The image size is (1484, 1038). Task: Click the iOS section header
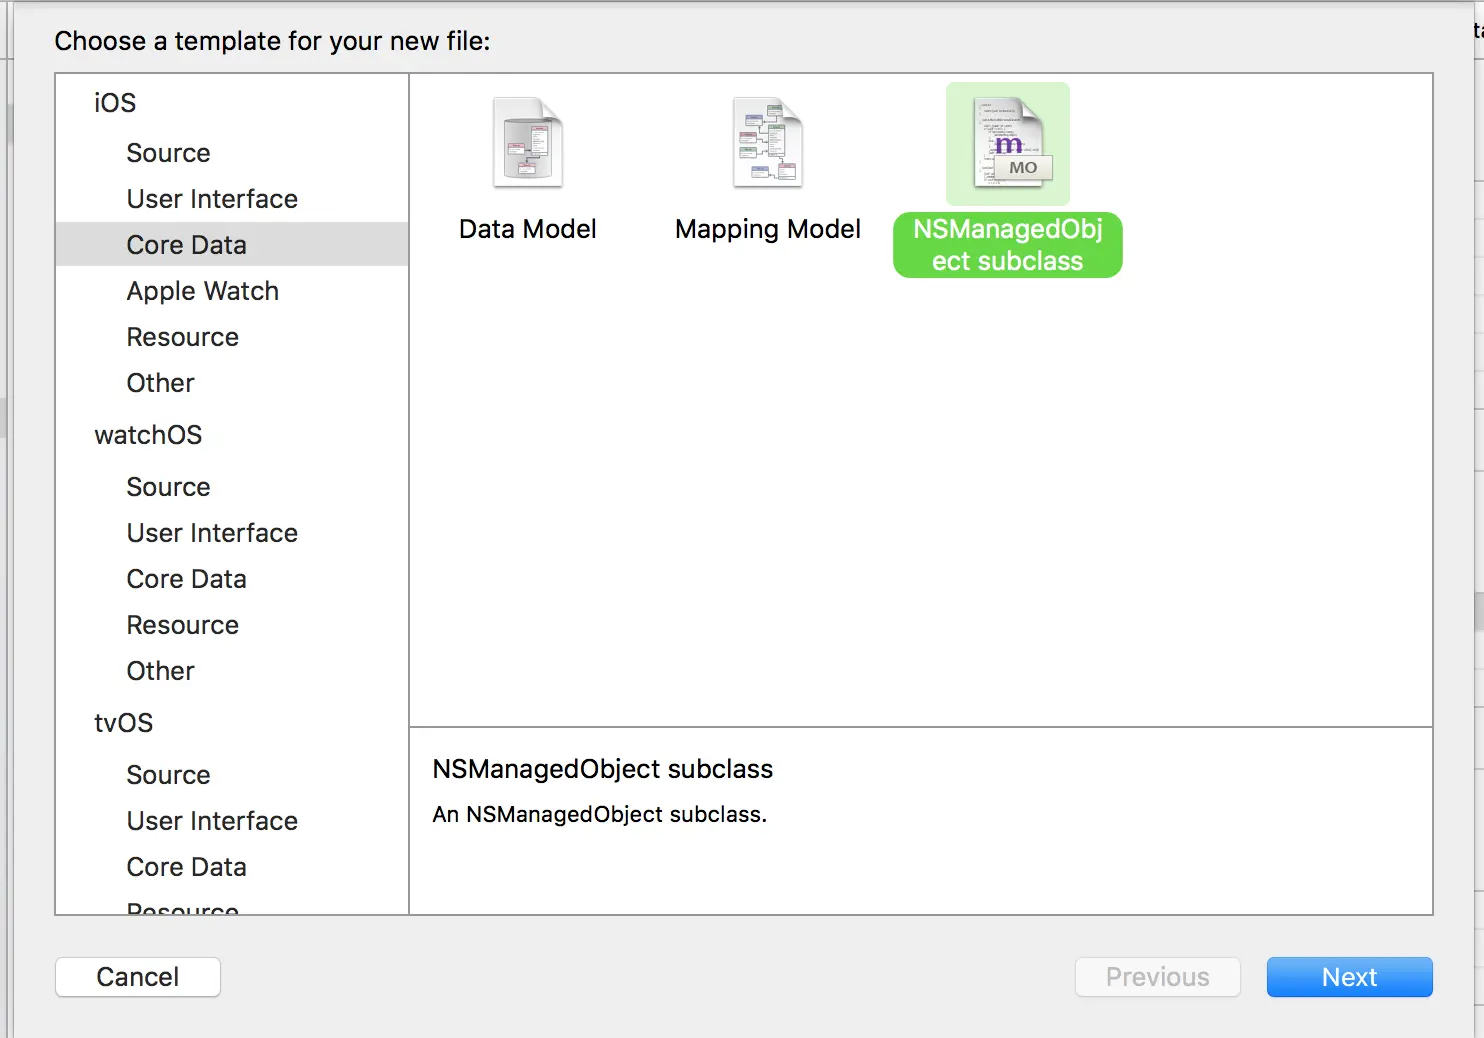115,103
